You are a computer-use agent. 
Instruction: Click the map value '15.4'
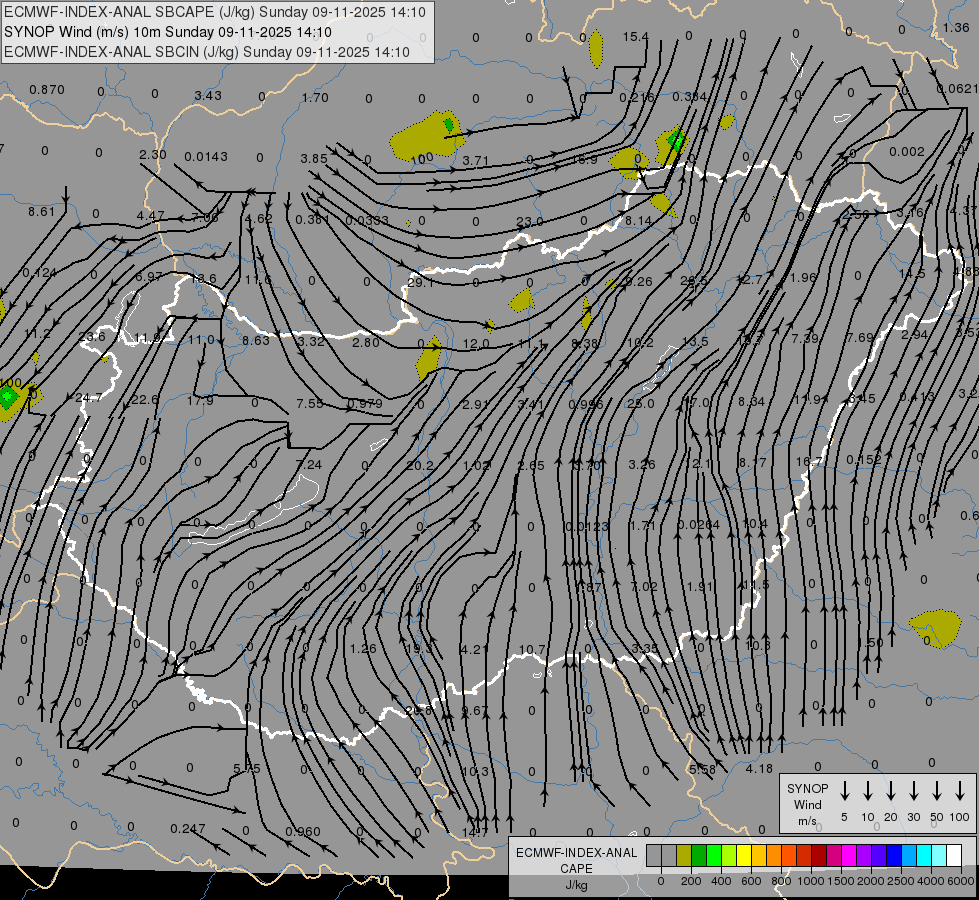click(x=636, y=37)
